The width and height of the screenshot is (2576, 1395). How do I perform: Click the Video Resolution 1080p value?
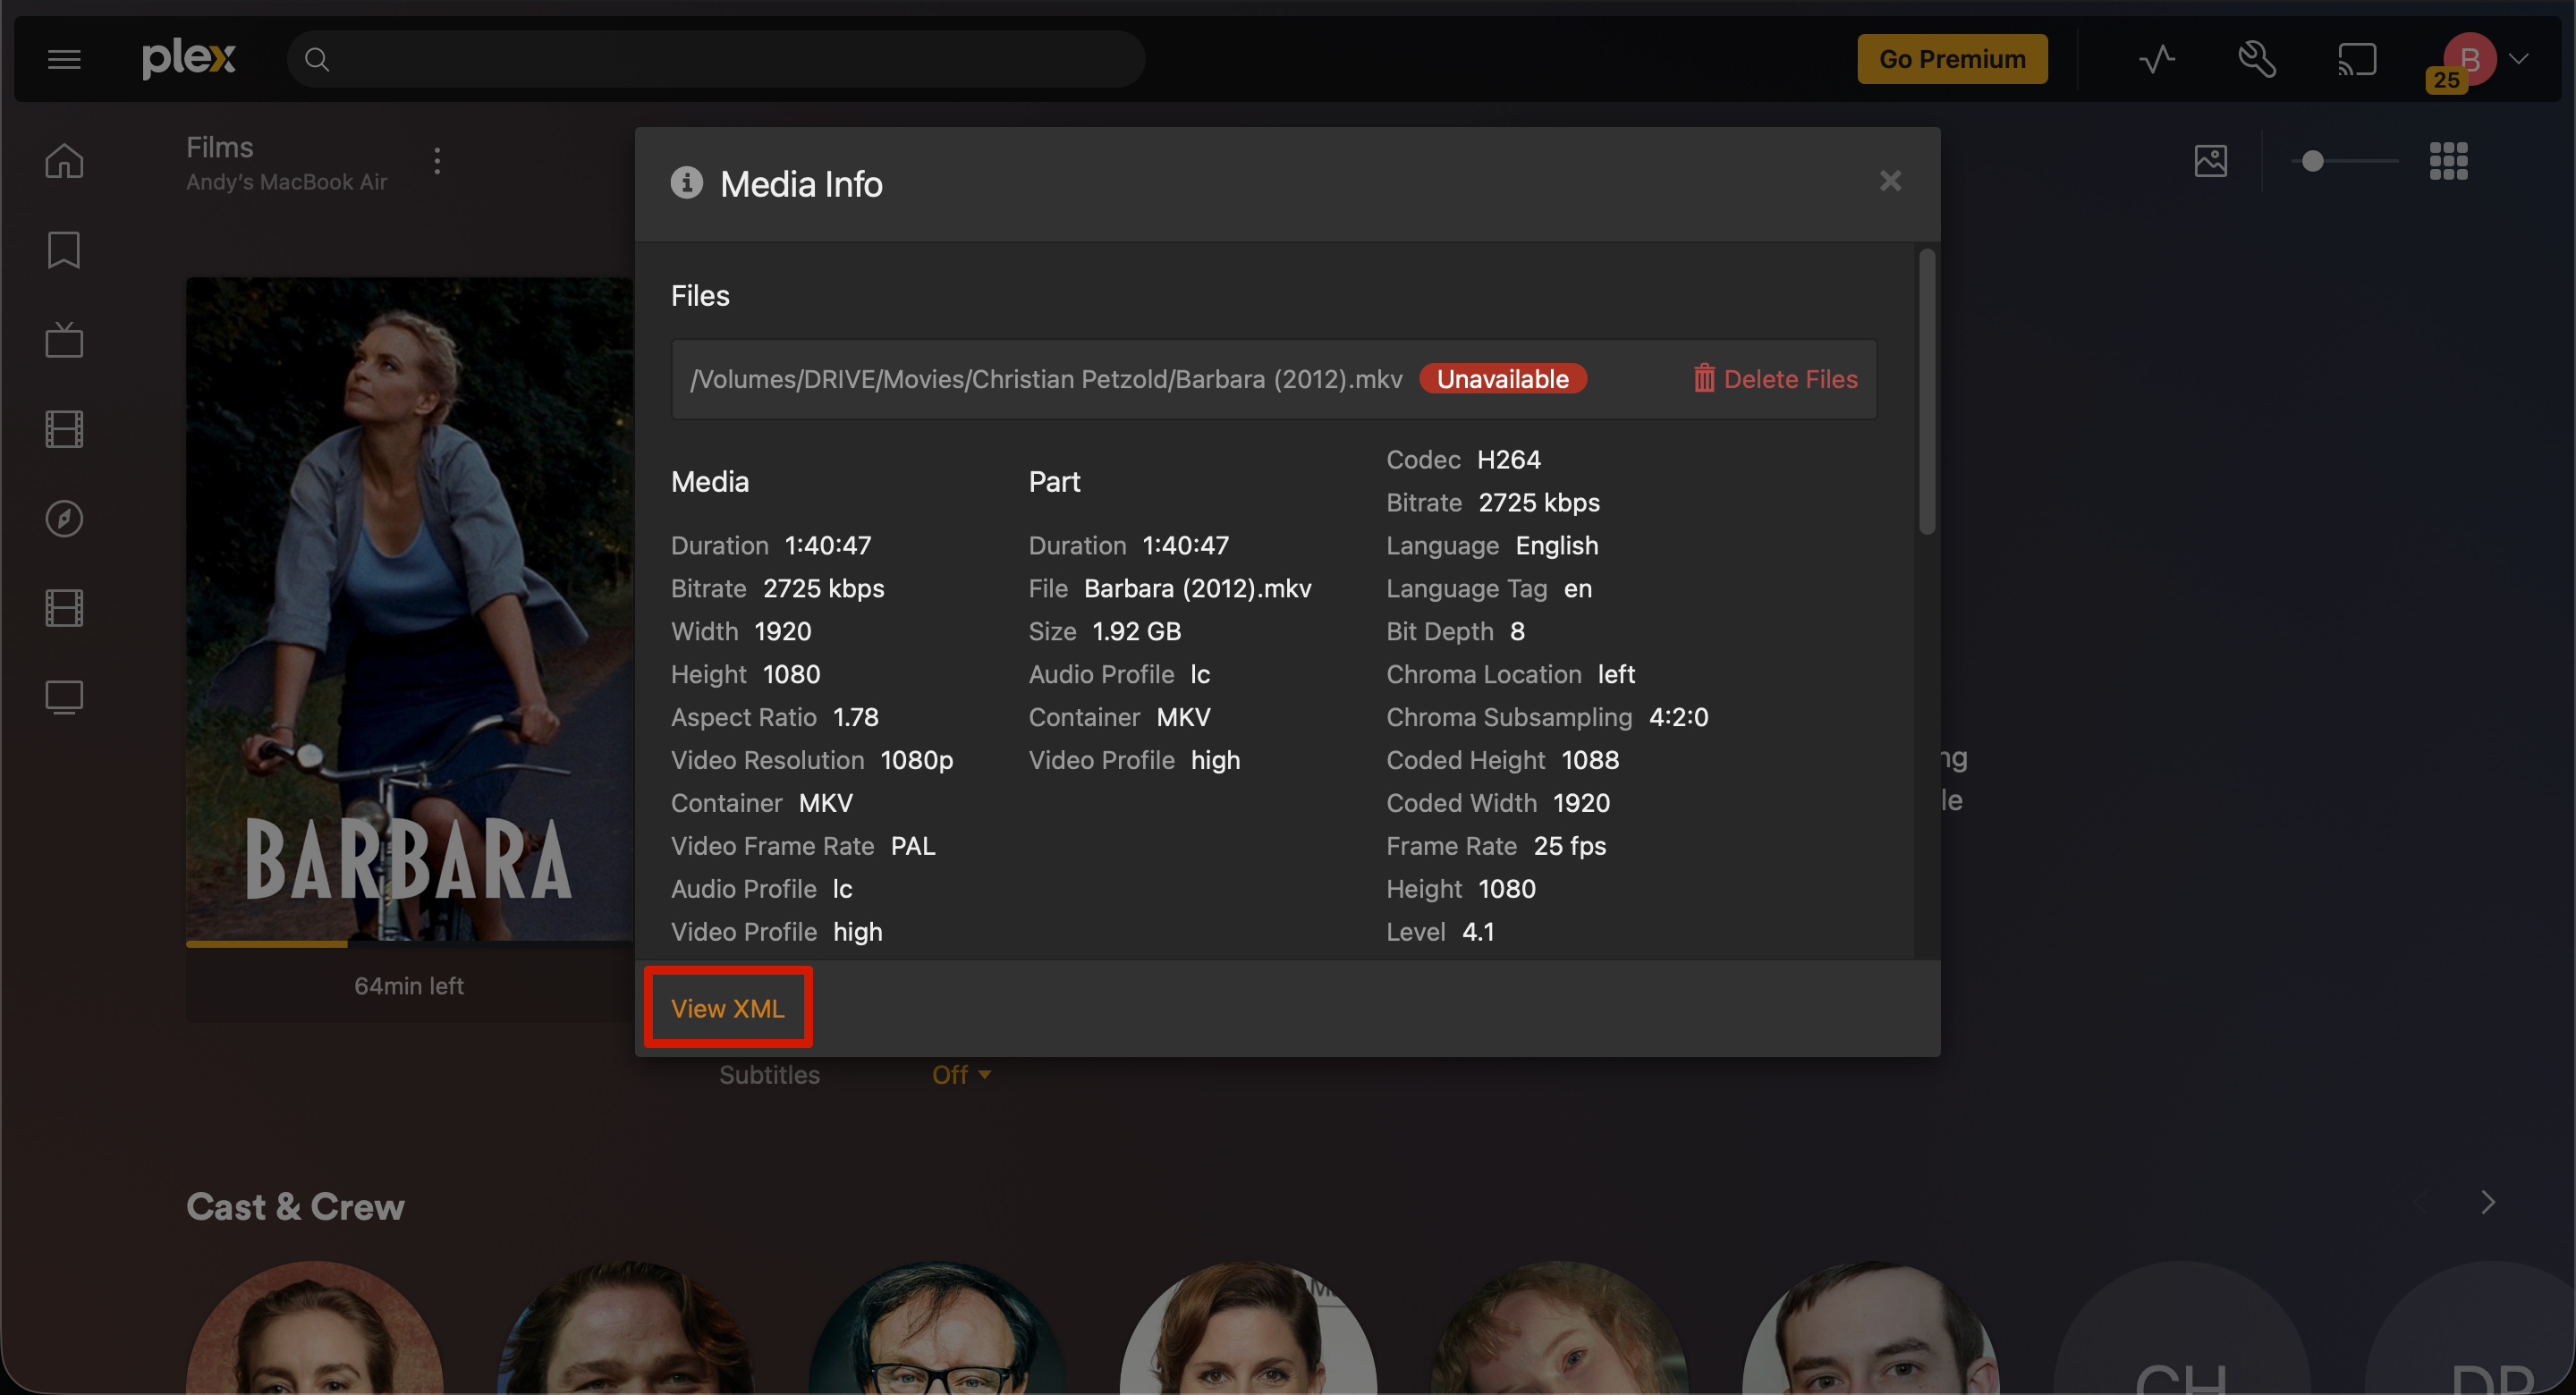tap(916, 760)
